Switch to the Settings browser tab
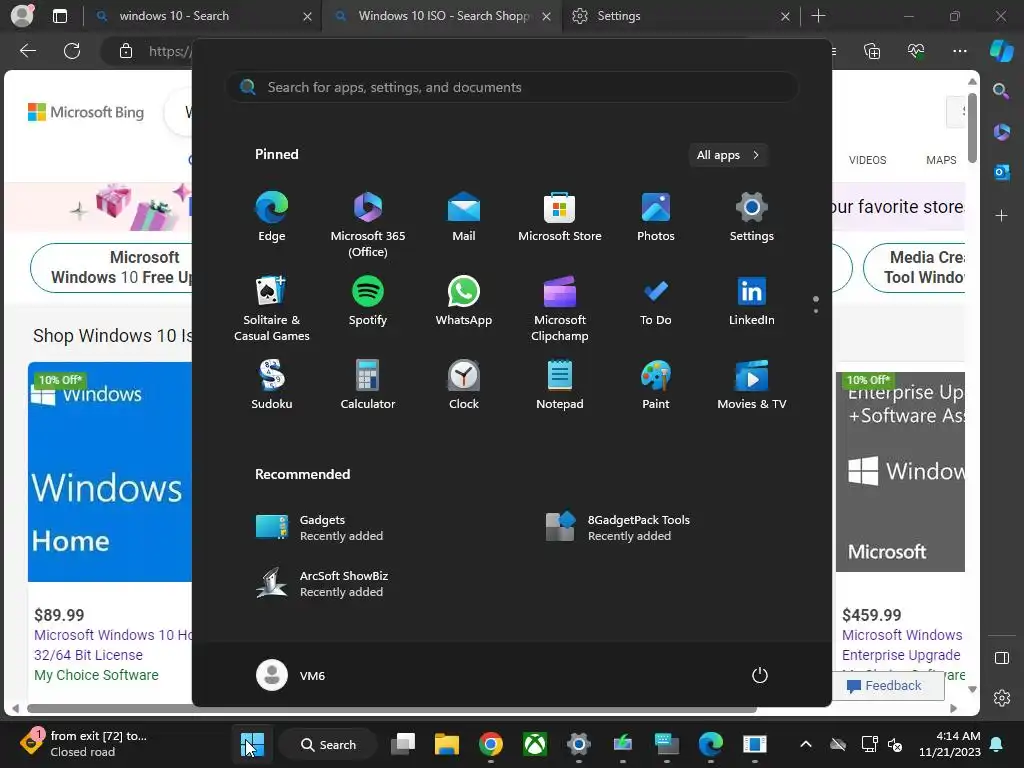This screenshot has width=1024, height=768. pyautogui.click(x=679, y=16)
